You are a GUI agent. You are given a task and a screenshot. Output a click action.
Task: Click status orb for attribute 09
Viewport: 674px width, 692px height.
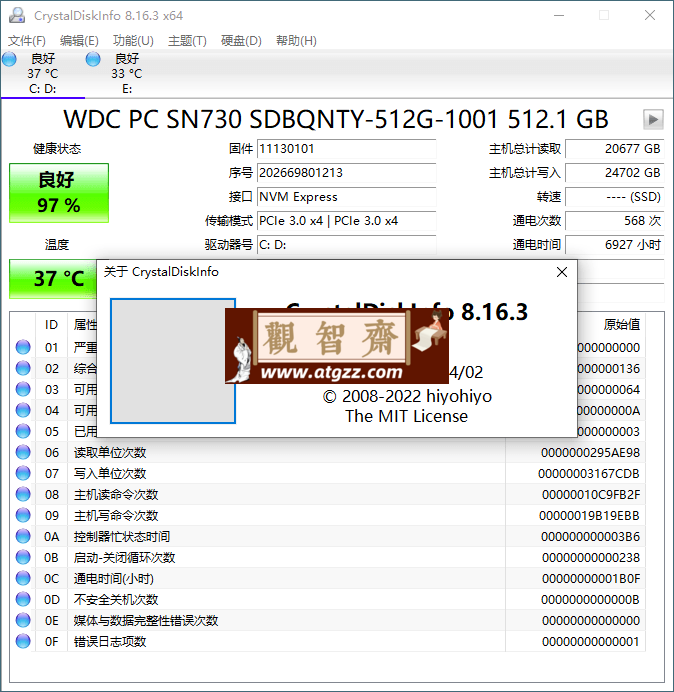click(x=23, y=515)
